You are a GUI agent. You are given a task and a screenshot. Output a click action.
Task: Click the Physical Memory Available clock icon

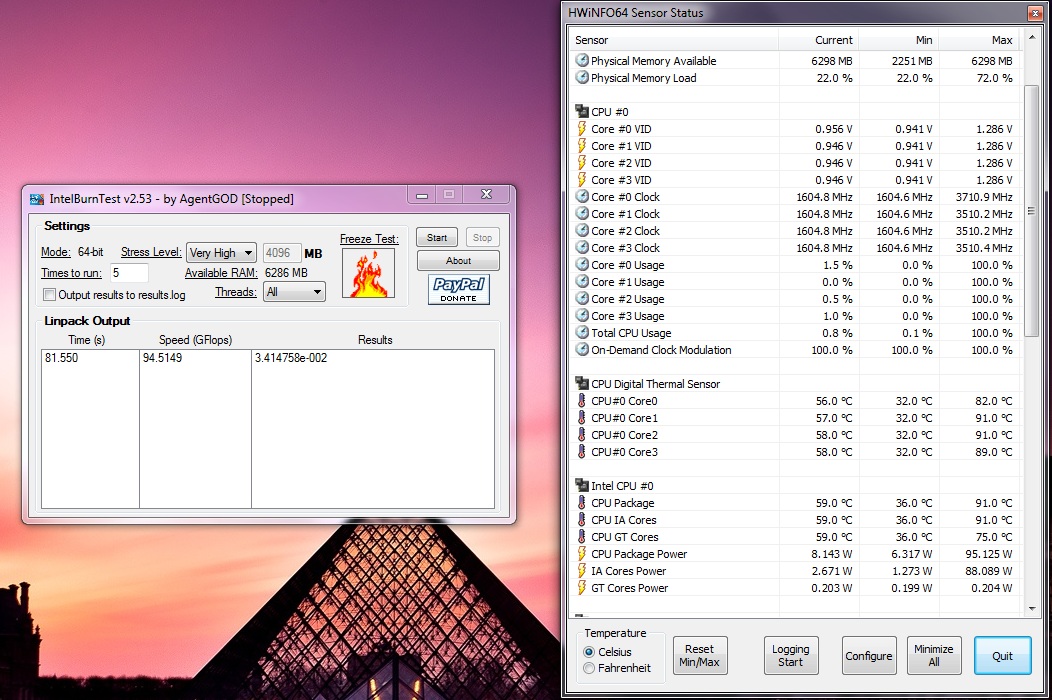(x=582, y=60)
